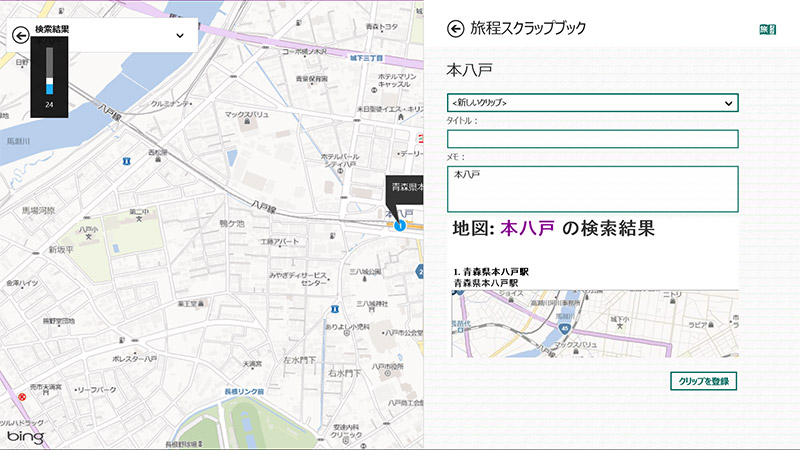Screen dimensions: 800x450
Task: Click the 青森県本八戸 map callout label
Action: point(406,187)
